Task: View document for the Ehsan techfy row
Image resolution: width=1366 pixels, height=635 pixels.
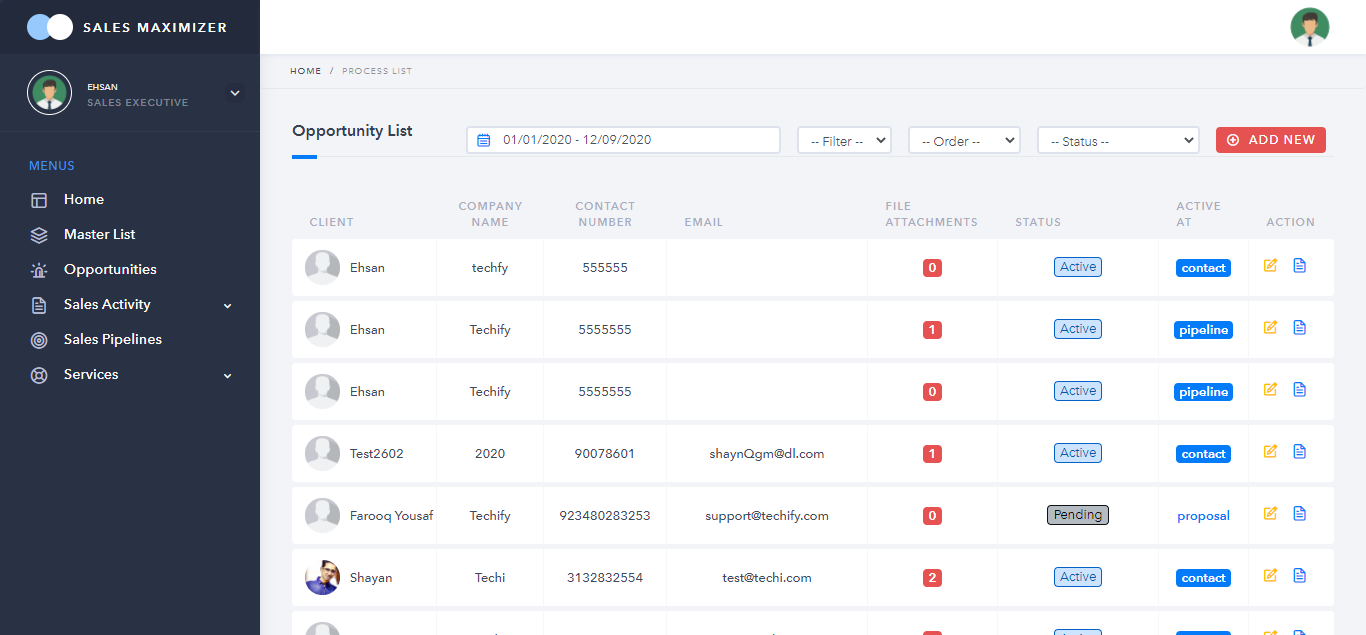Action: point(1299,266)
